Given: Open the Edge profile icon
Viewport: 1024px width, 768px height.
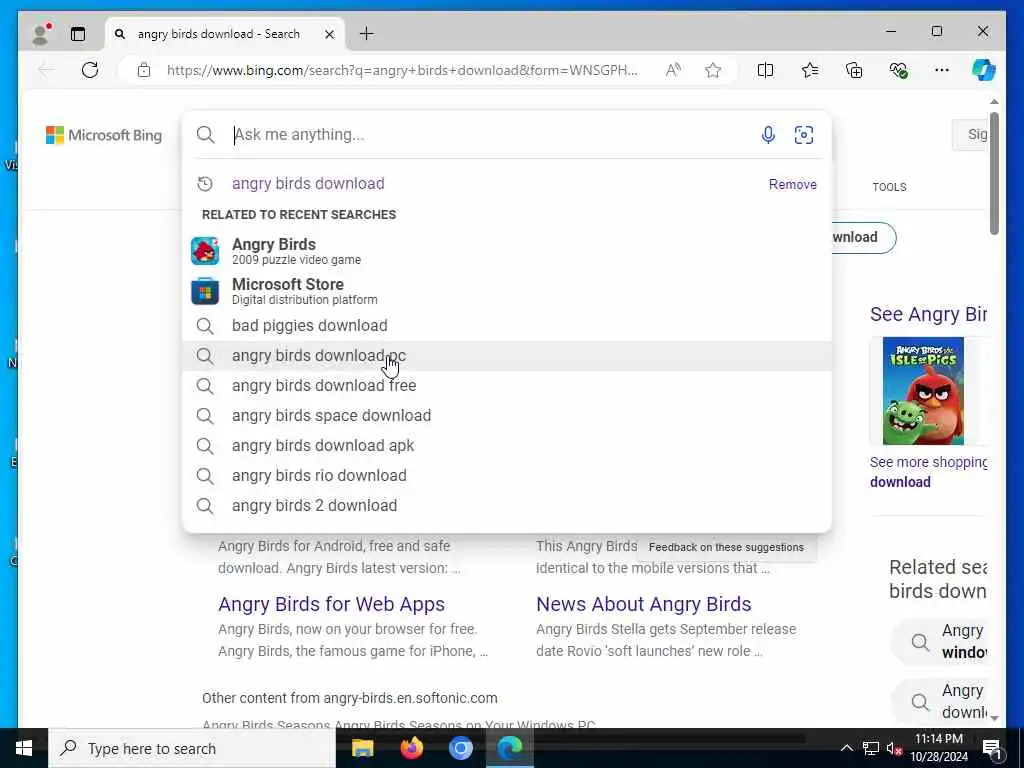Looking at the screenshot, I should (41, 34).
